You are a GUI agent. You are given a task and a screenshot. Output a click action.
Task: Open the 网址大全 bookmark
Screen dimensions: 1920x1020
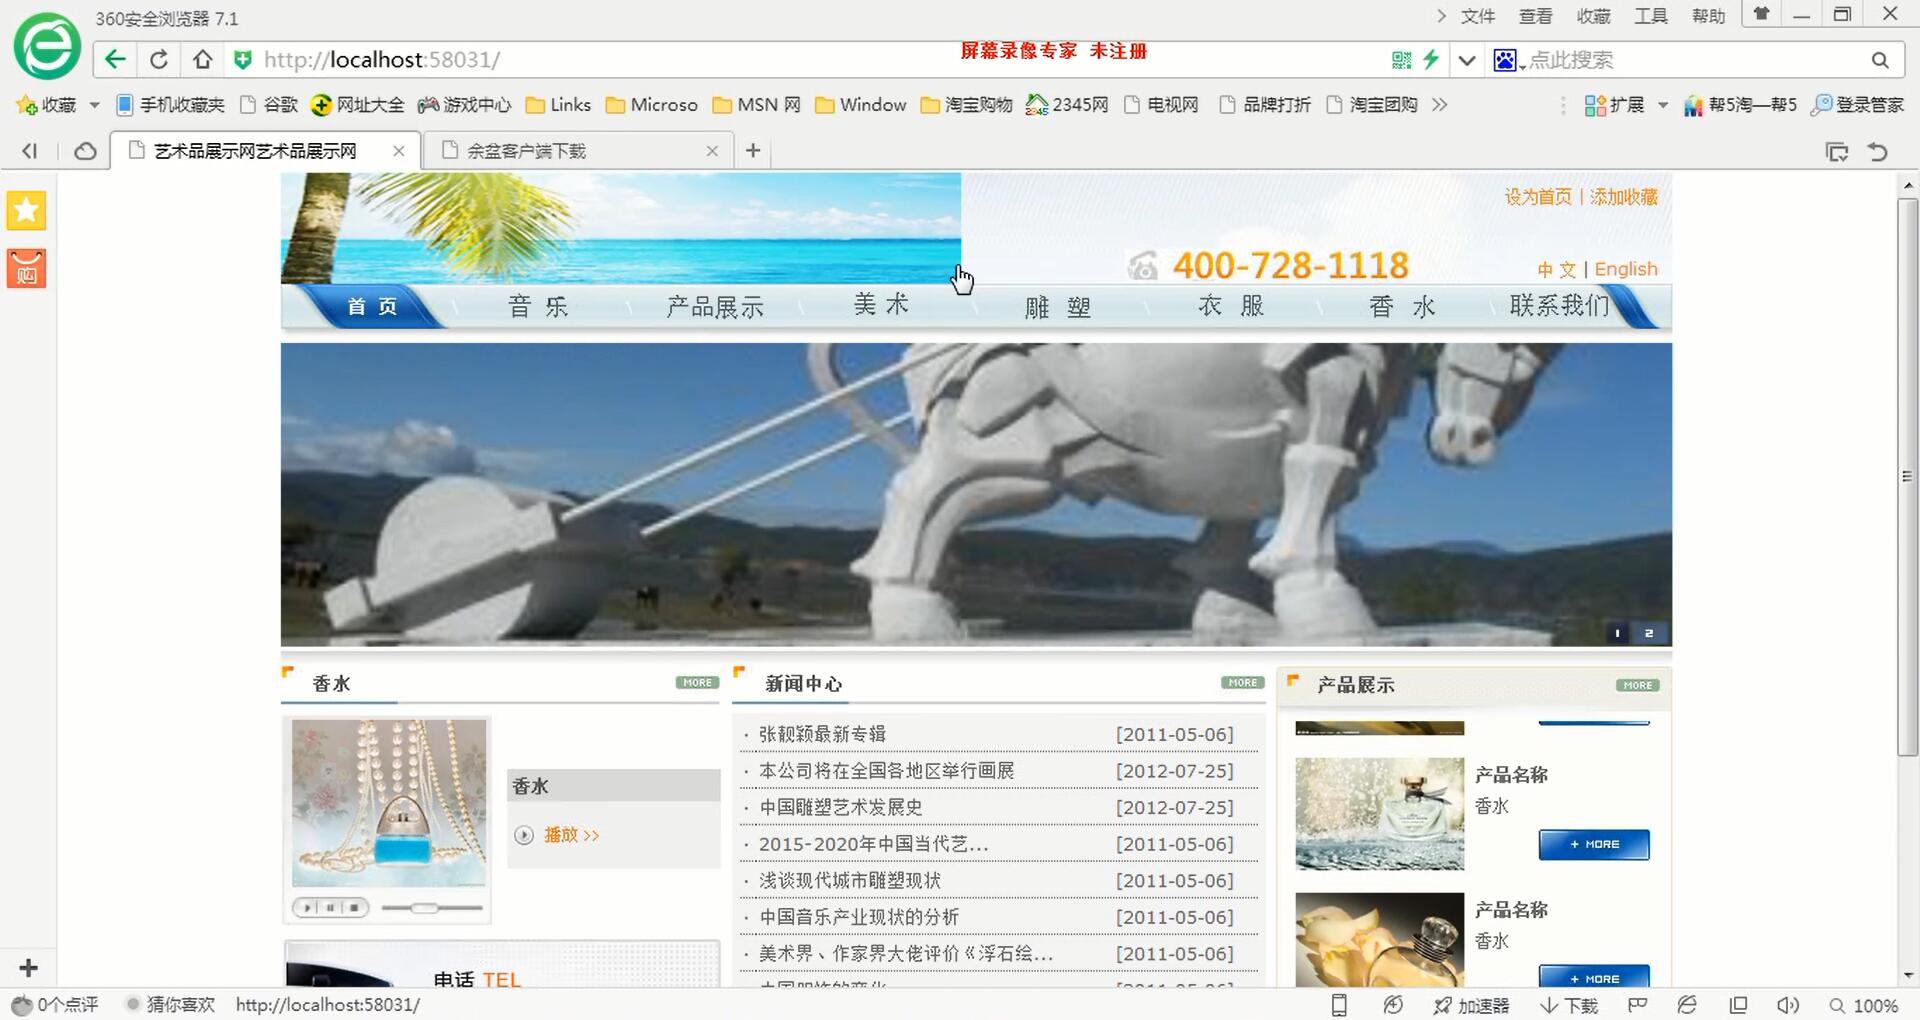[358, 105]
